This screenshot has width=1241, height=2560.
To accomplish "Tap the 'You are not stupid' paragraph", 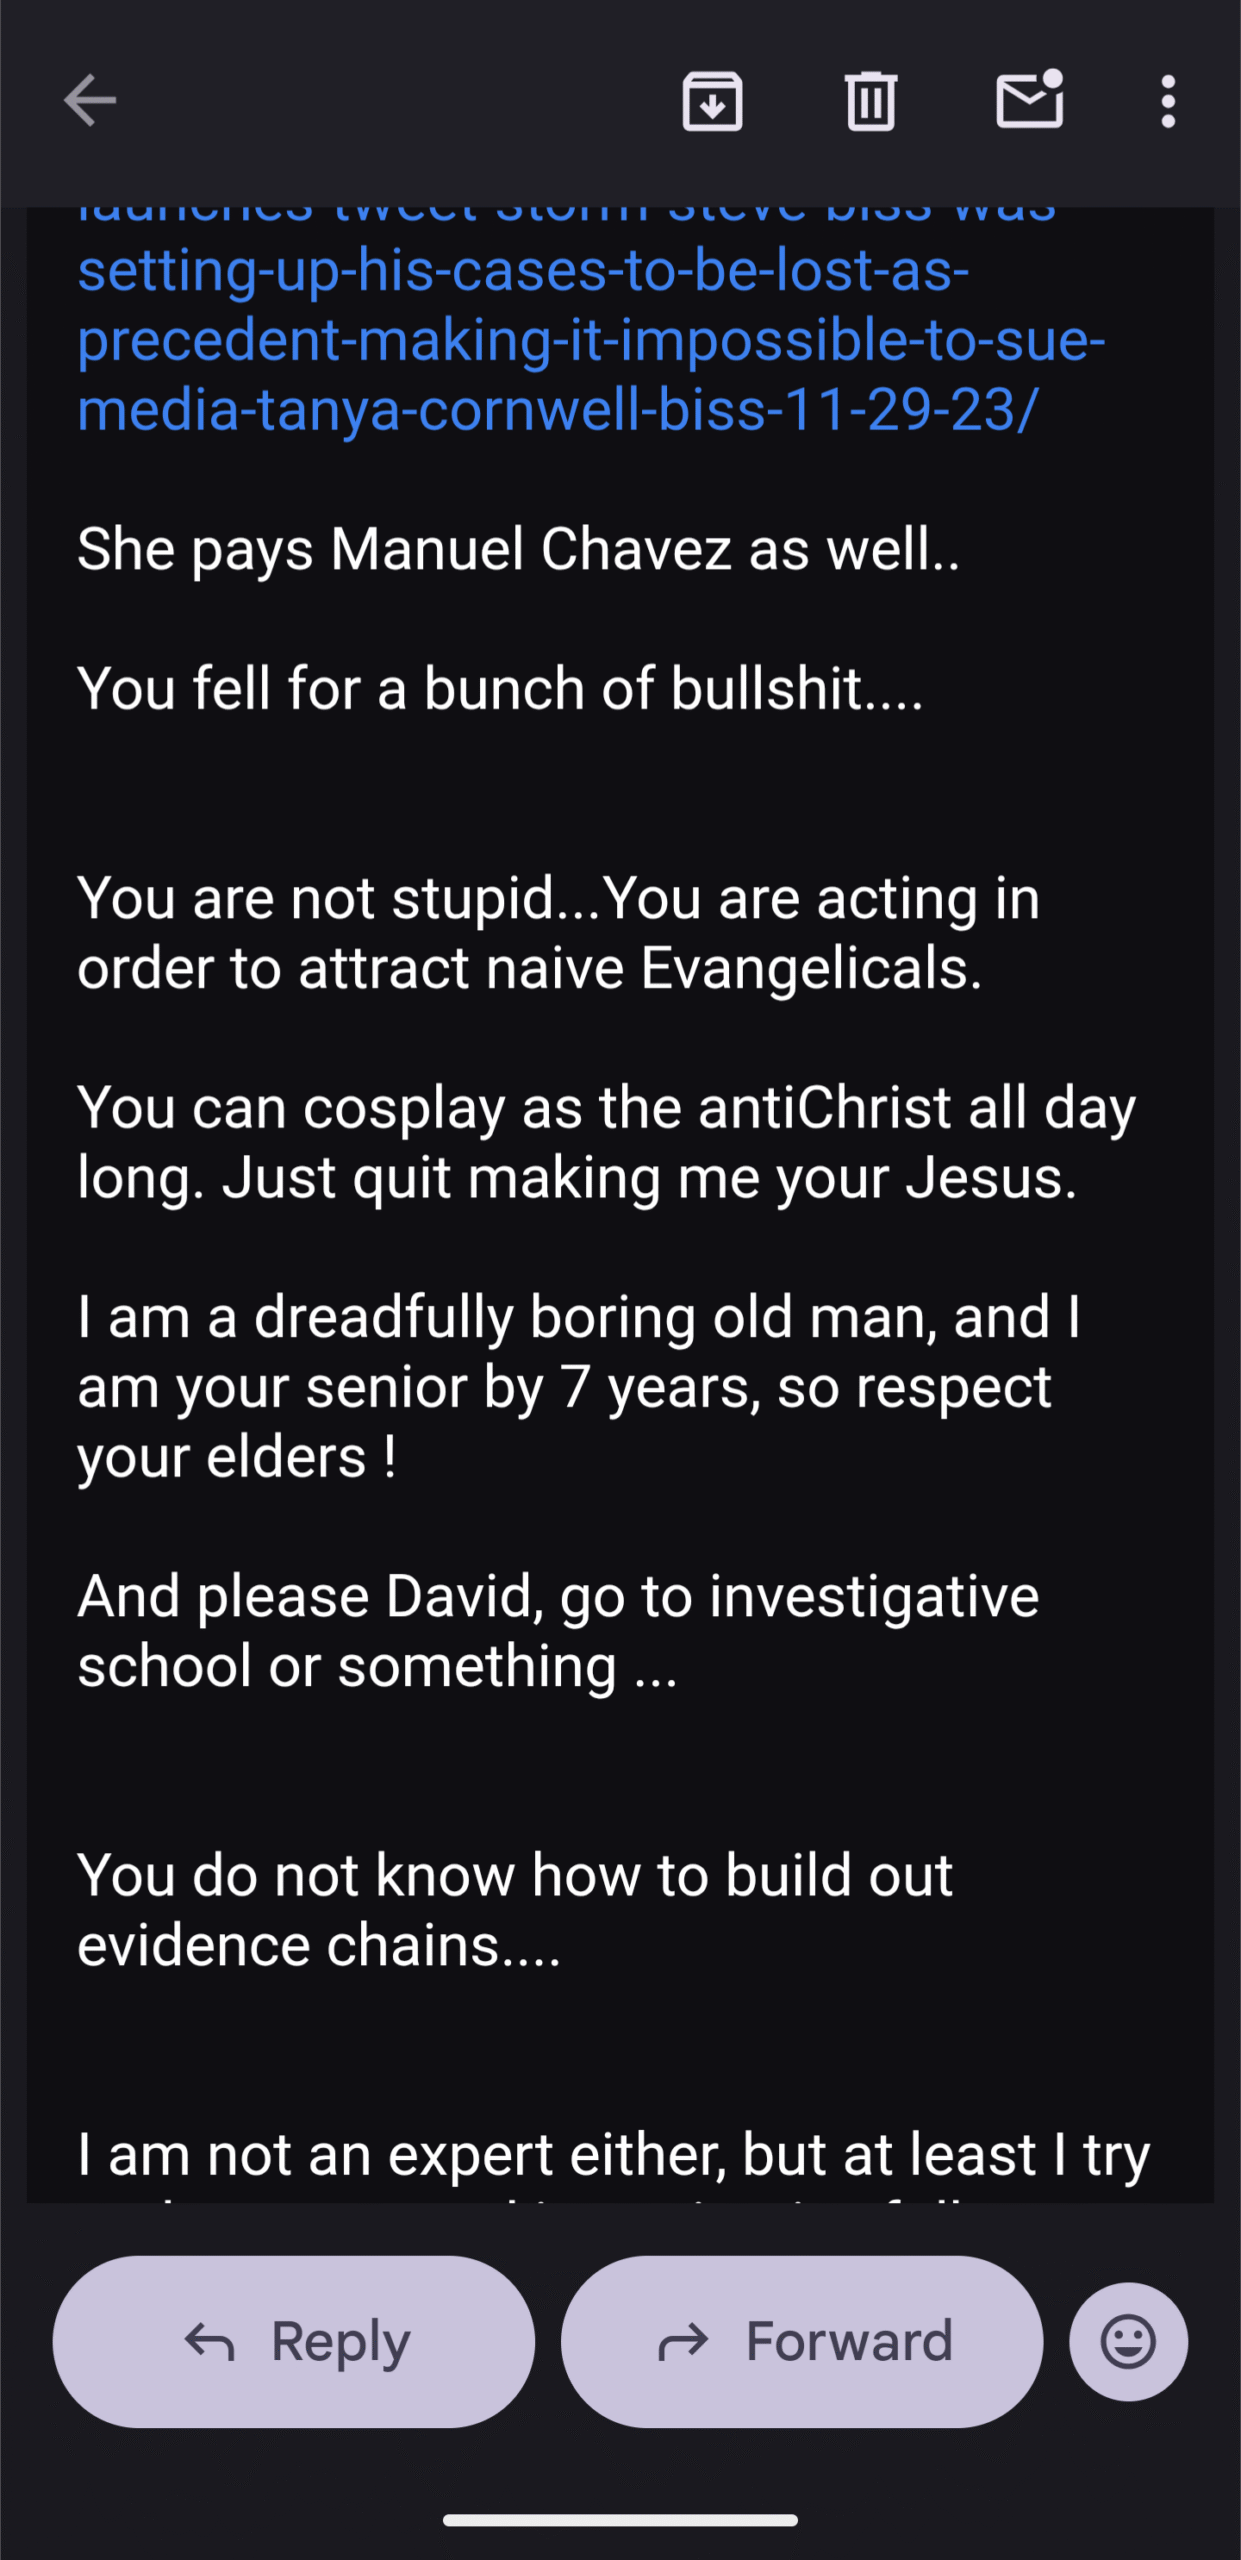I will tap(558, 933).
